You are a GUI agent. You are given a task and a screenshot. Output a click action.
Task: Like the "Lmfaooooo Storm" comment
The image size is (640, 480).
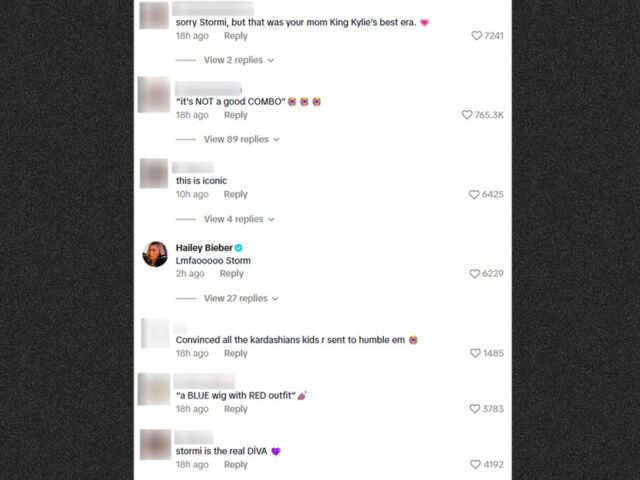coord(474,274)
